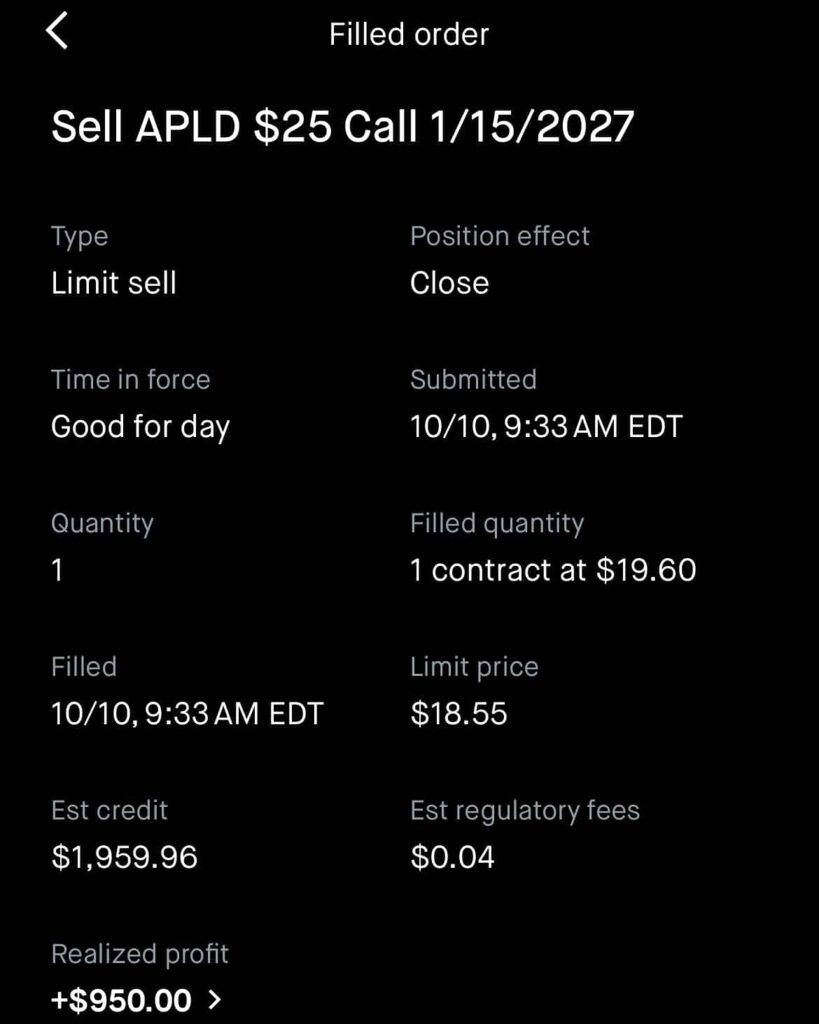The width and height of the screenshot is (819, 1024).
Task: Tap the Close position effect value
Action: (x=449, y=283)
